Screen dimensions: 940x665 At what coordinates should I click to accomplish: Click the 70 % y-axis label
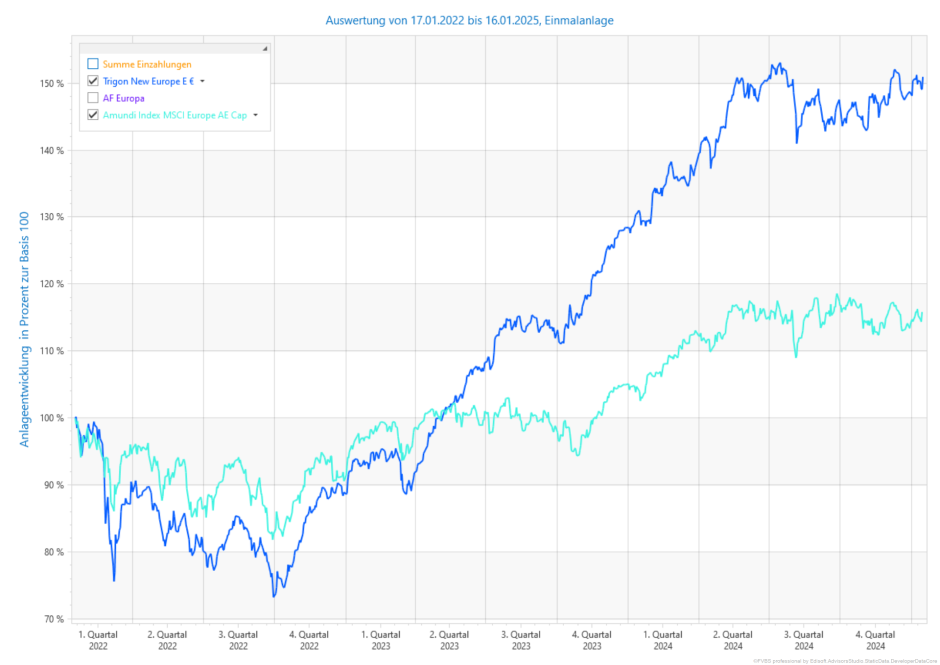click(55, 619)
